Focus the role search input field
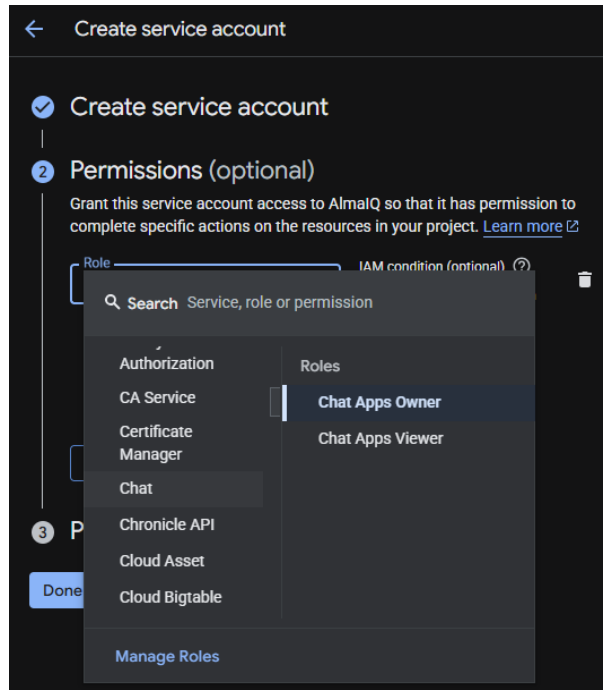The width and height of the screenshot is (611, 692). tap(309, 303)
